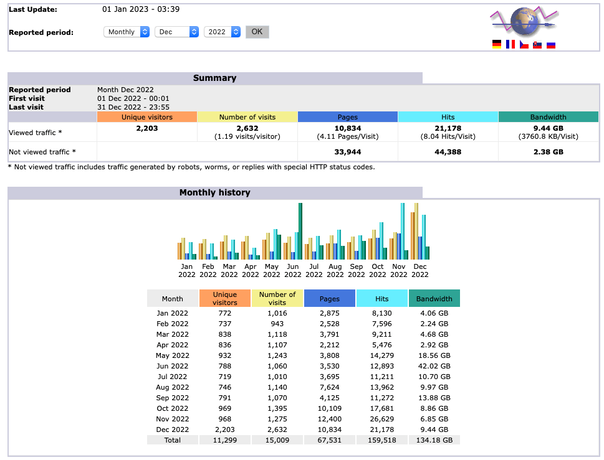Click the 26,629 hits value
The height and width of the screenshot is (460, 604).
382,419
